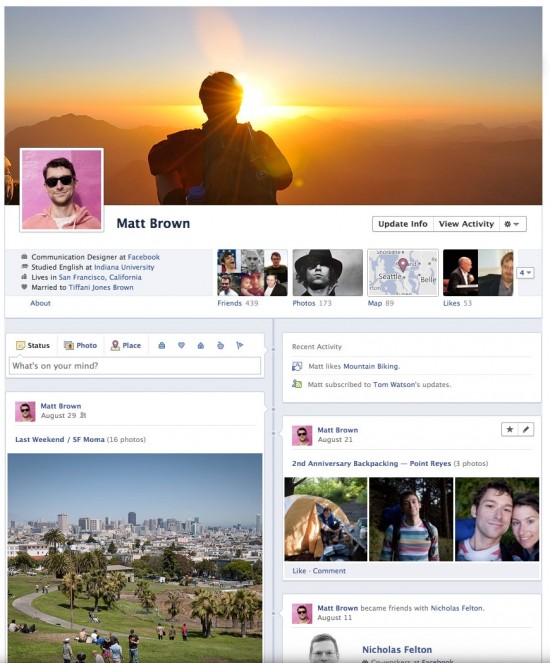Focus the What's on your mind field
550x663 pixels.
coord(135,366)
